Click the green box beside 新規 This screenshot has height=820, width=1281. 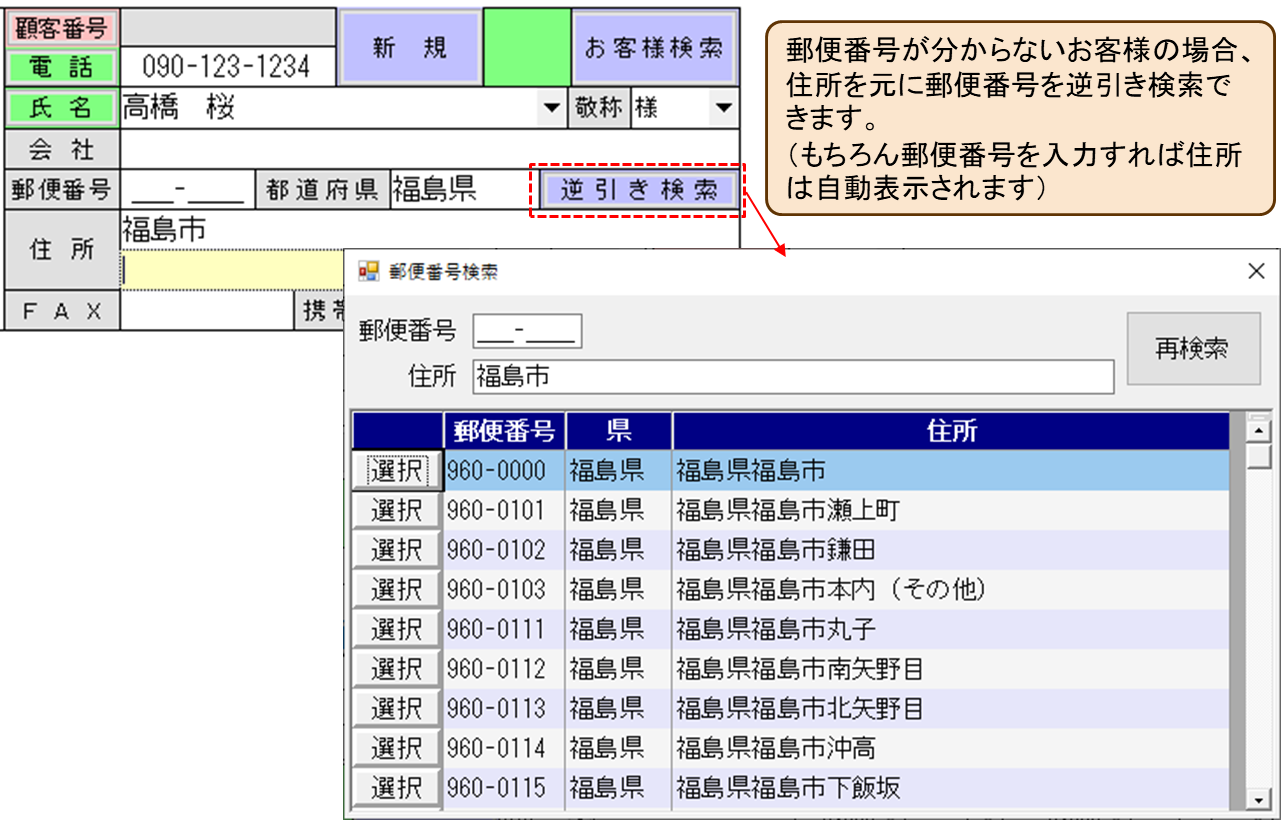tap(526, 47)
